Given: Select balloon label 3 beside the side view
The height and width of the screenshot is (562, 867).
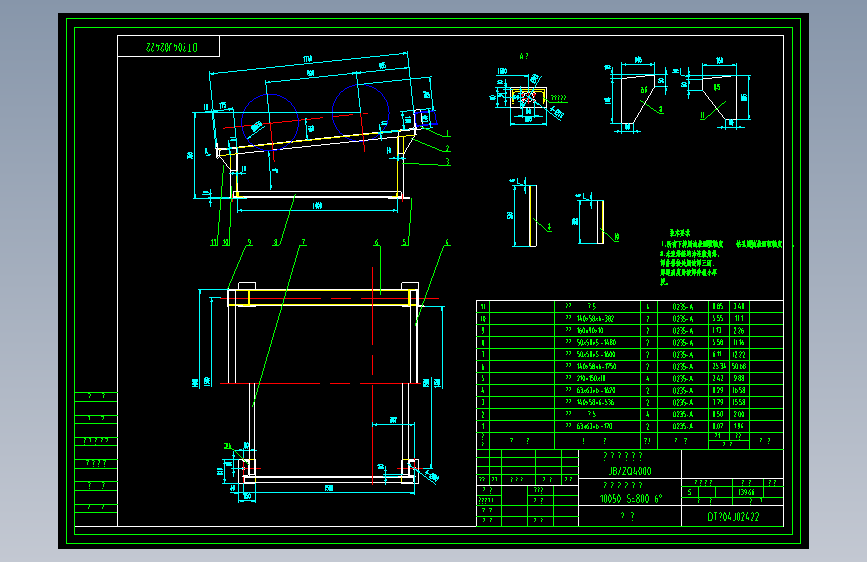Looking at the screenshot, I should click(447, 162).
